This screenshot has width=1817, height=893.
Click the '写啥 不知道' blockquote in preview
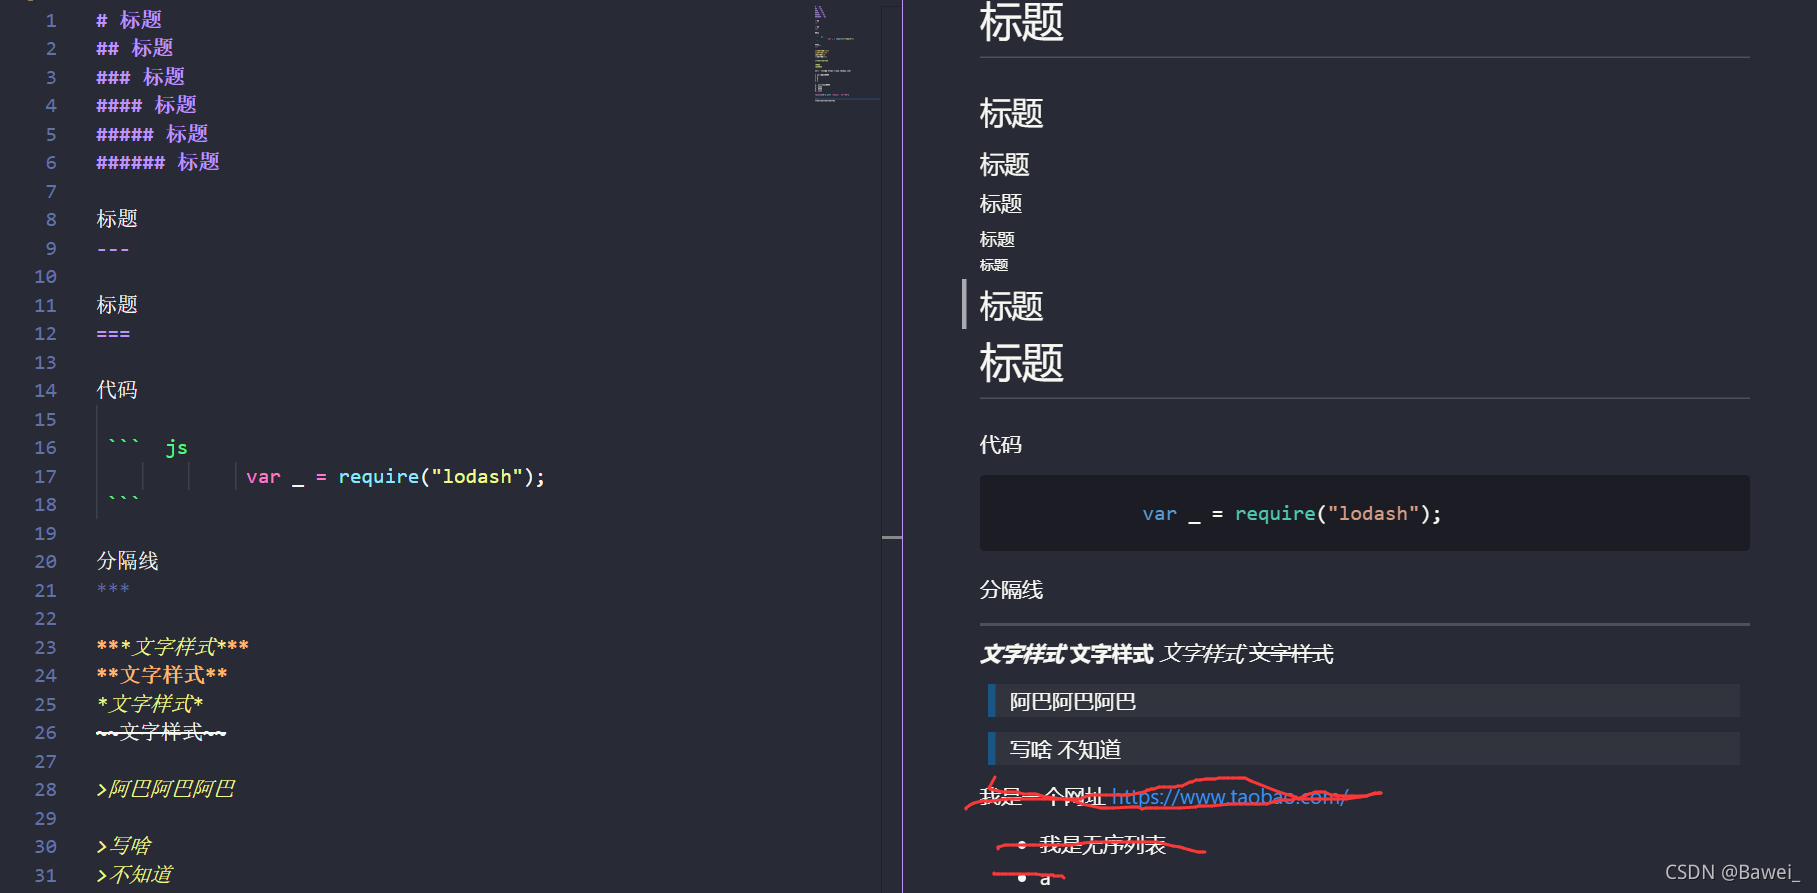1364,749
